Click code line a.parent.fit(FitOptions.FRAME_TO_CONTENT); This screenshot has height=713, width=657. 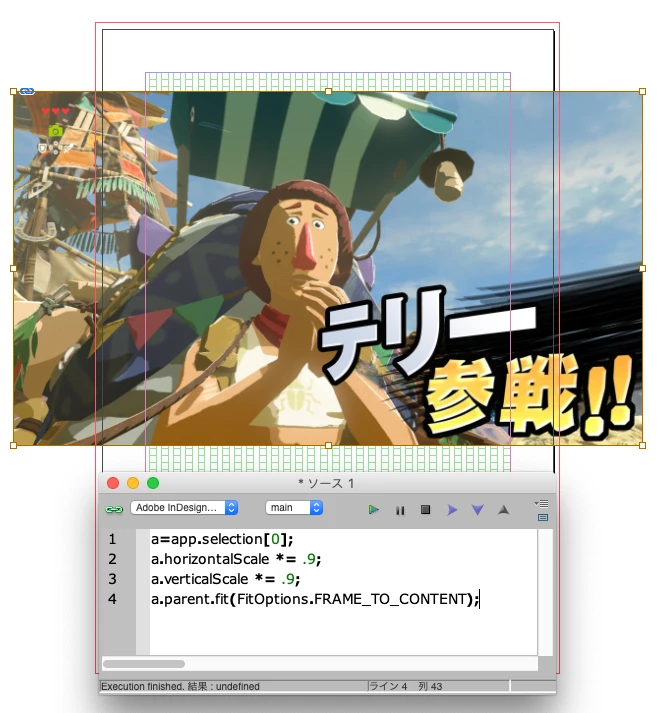click(x=315, y=599)
